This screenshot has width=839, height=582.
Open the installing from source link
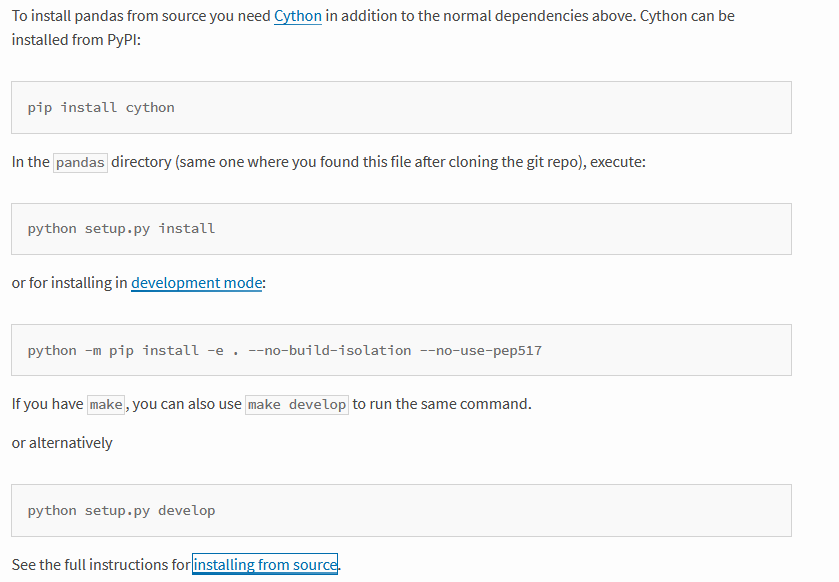[x=265, y=564]
